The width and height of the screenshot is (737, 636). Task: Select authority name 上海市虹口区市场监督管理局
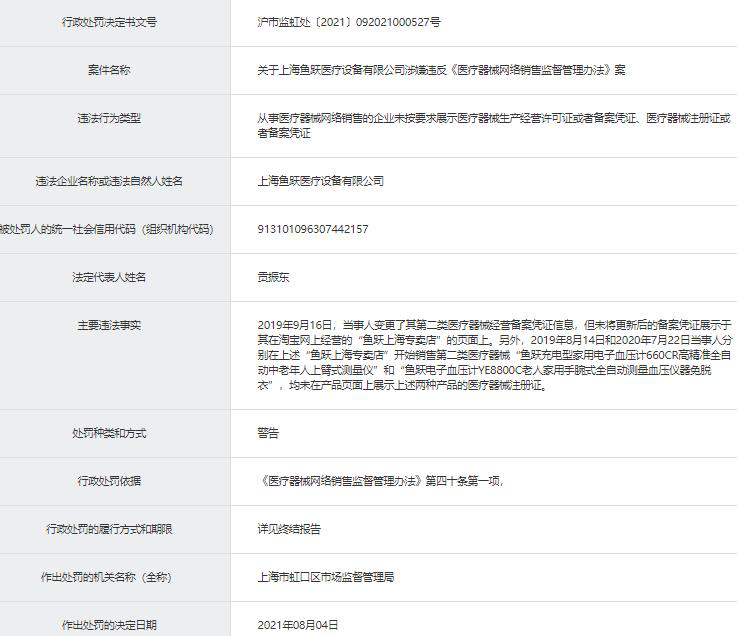click(x=326, y=577)
